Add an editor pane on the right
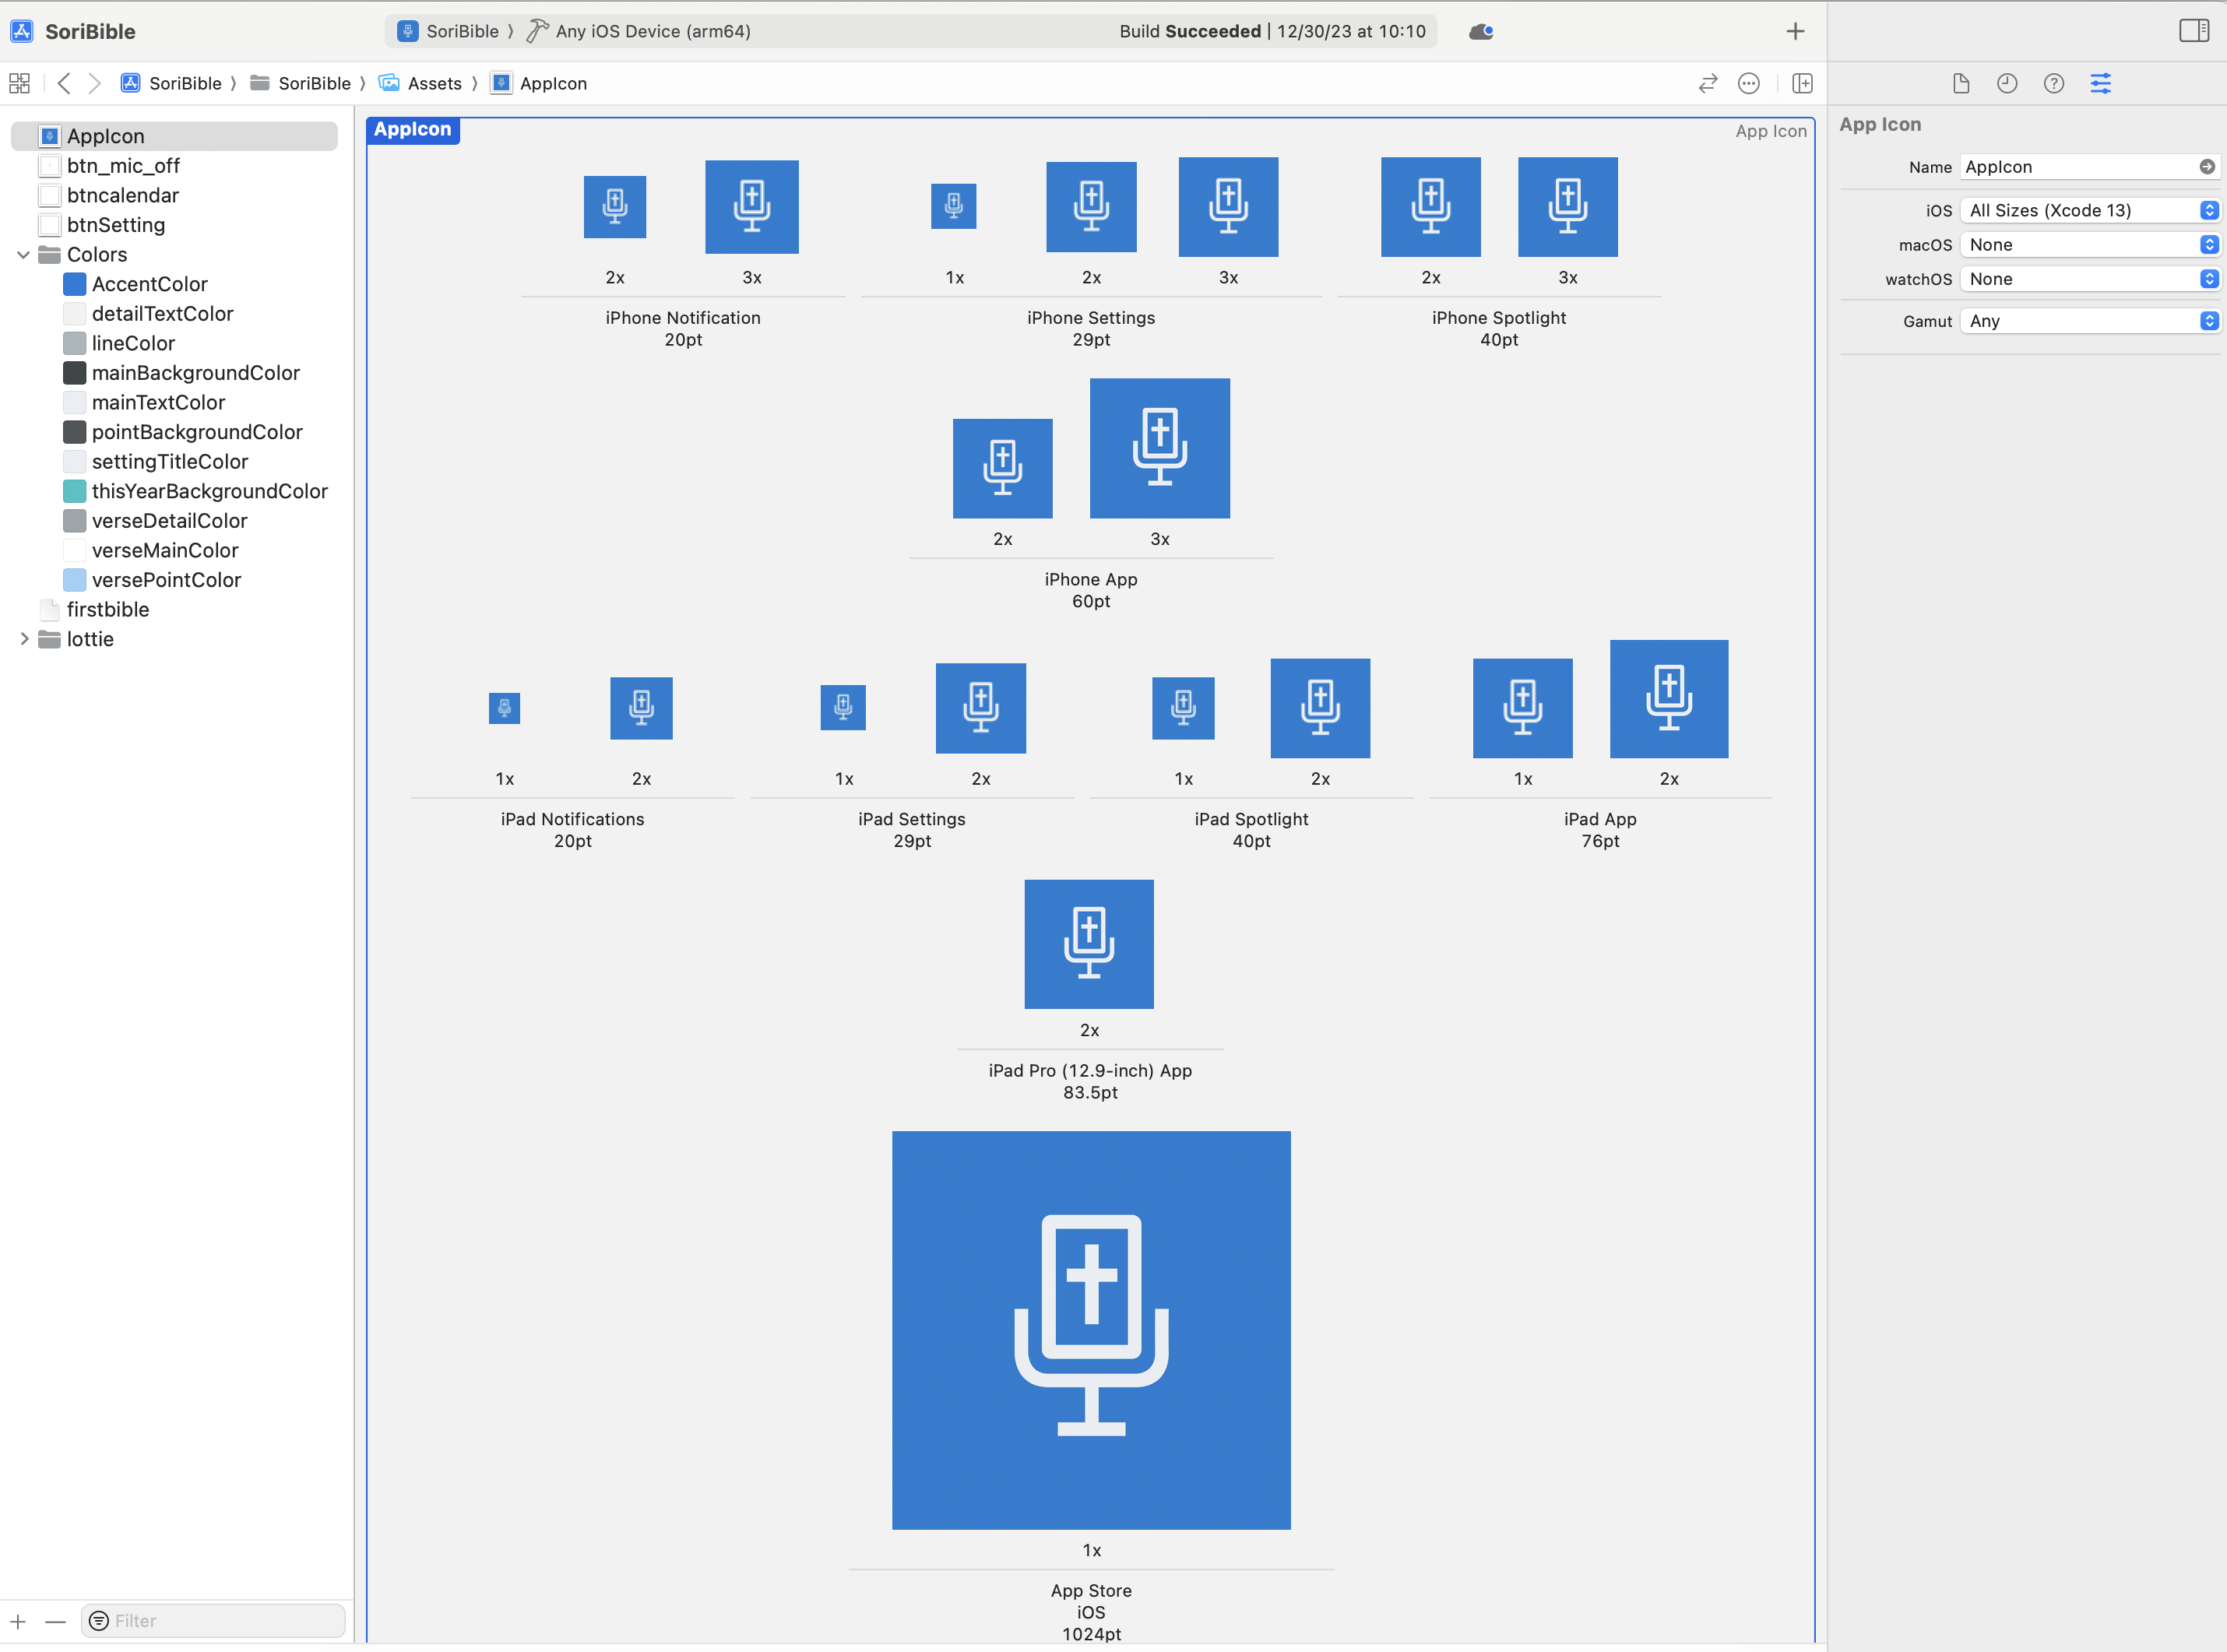 pos(1803,83)
